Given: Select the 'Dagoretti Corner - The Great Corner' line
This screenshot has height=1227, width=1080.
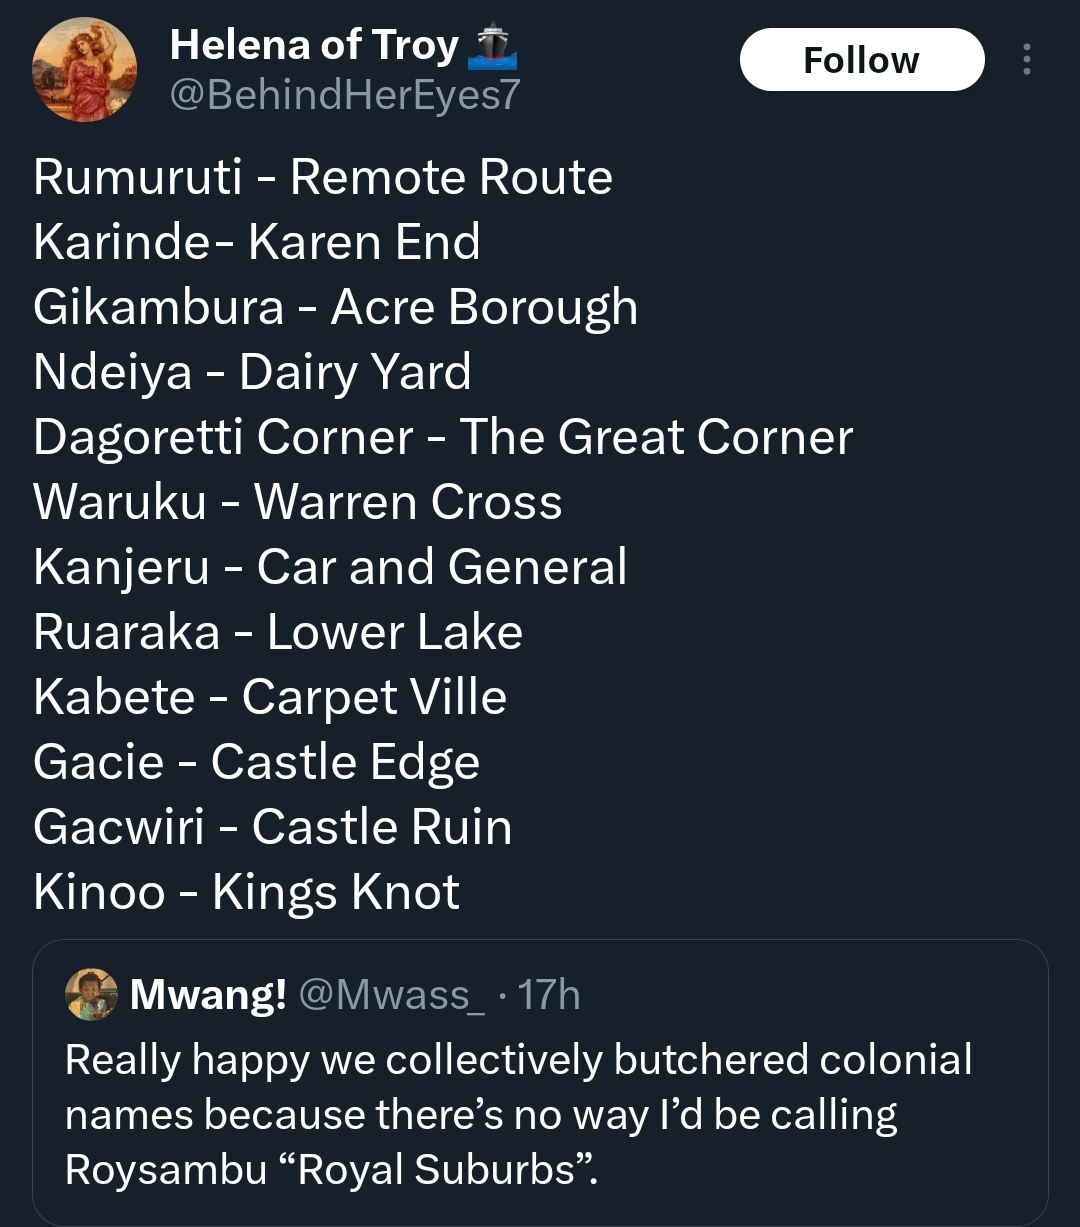Looking at the screenshot, I should [443, 437].
